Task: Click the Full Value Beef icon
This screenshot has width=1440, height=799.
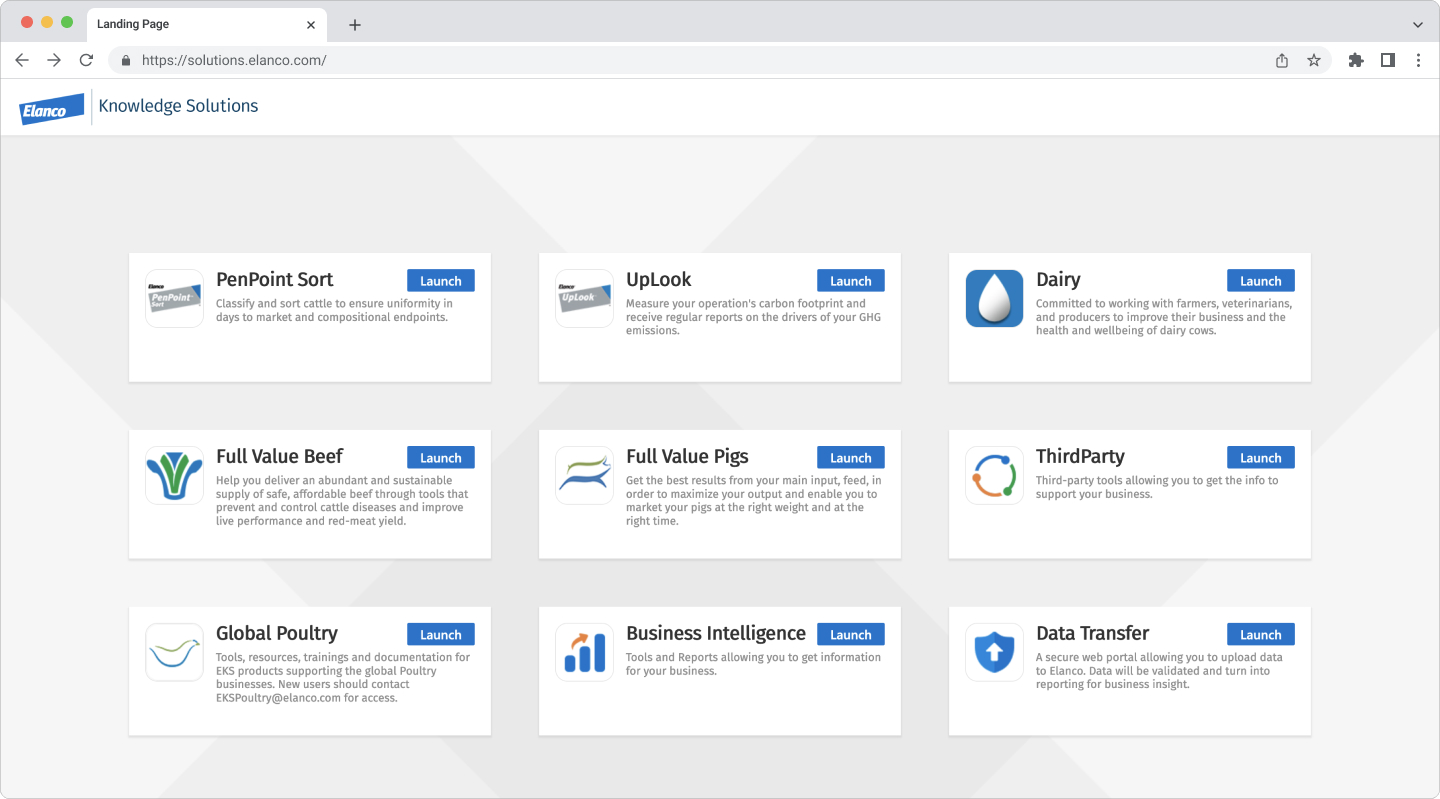Action: (x=174, y=475)
